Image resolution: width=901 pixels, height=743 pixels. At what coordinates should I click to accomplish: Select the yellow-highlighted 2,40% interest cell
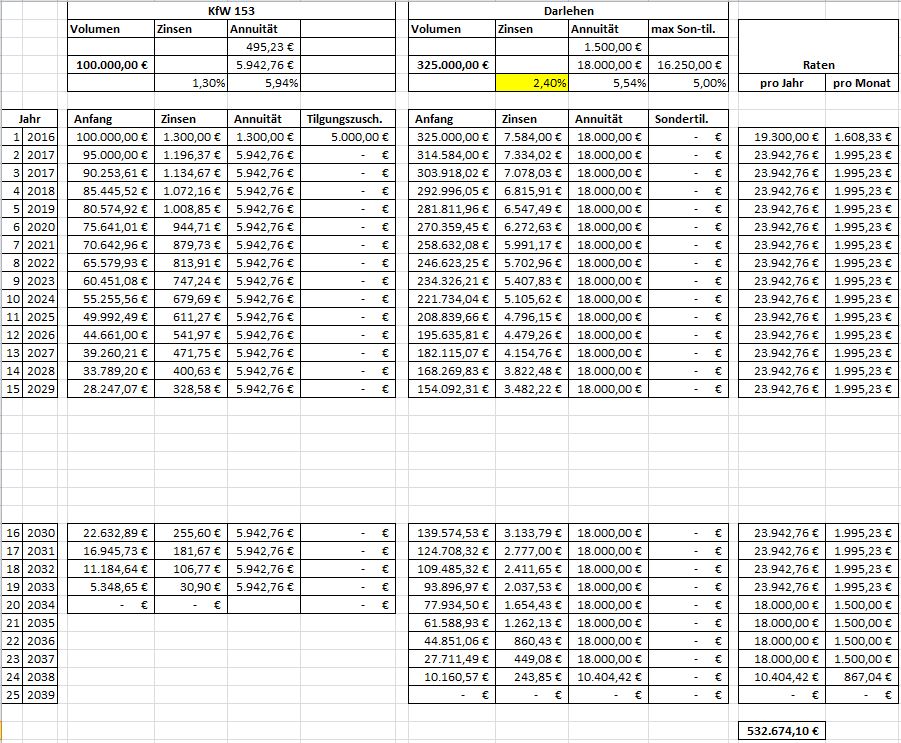[532, 83]
